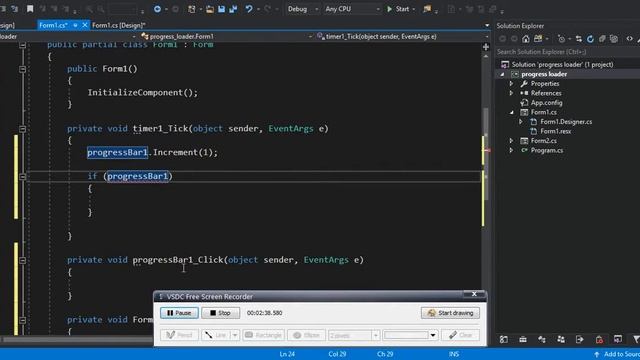Viewport: 640px width, 360px height.
Task: Expand the Properties node in Solution Explorer
Action: tap(511, 84)
